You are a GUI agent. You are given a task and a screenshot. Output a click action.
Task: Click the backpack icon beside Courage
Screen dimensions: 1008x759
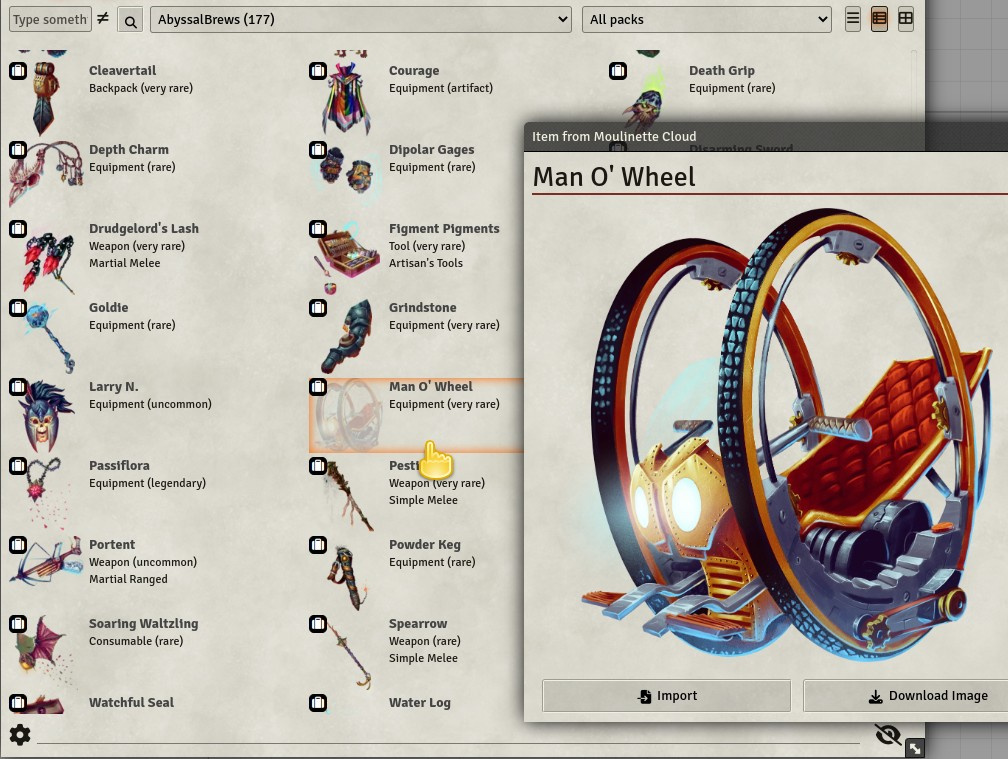pyautogui.click(x=318, y=71)
